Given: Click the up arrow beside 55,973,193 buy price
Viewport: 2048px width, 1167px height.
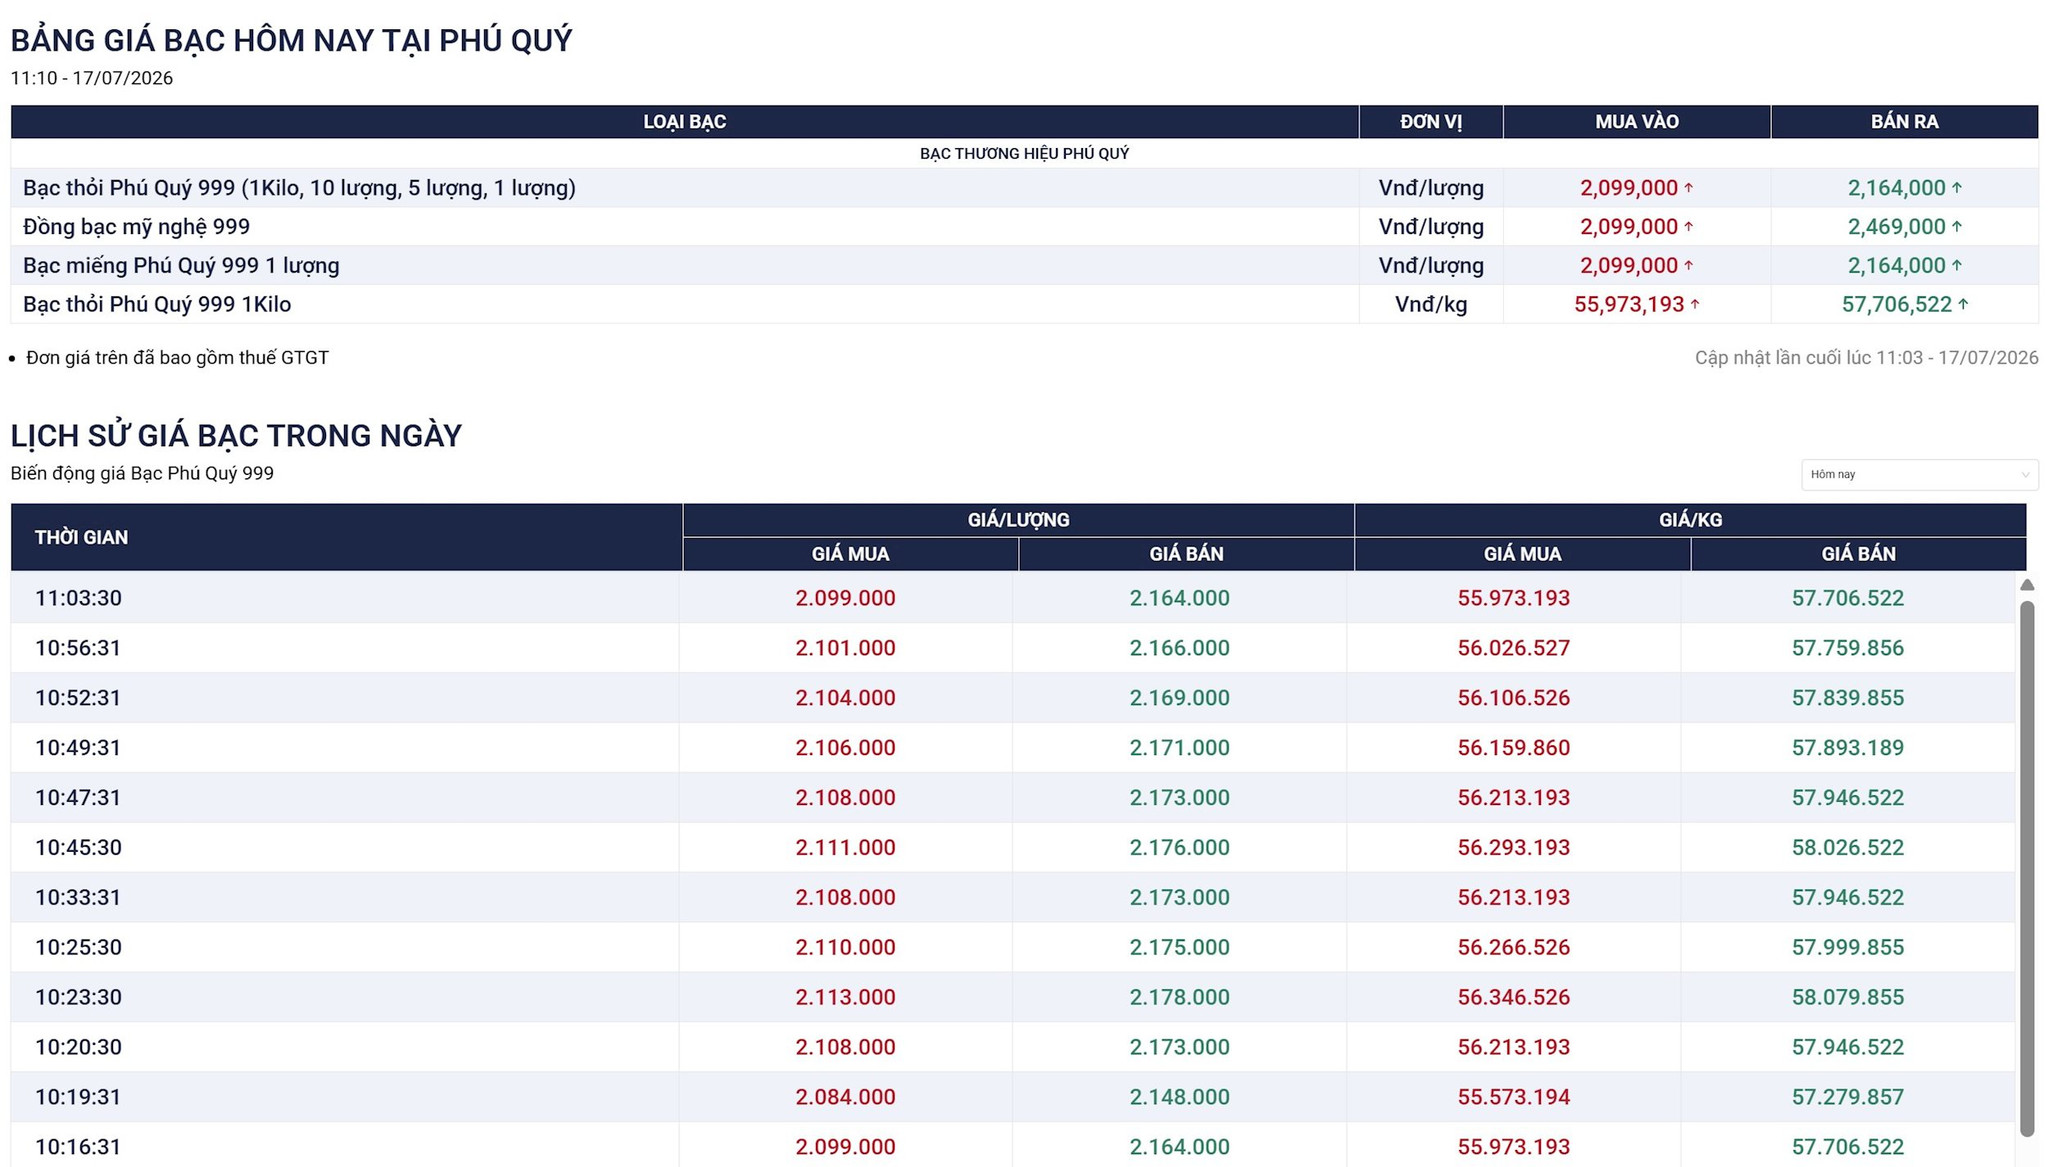Looking at the screenshot, I should 1695,304.
